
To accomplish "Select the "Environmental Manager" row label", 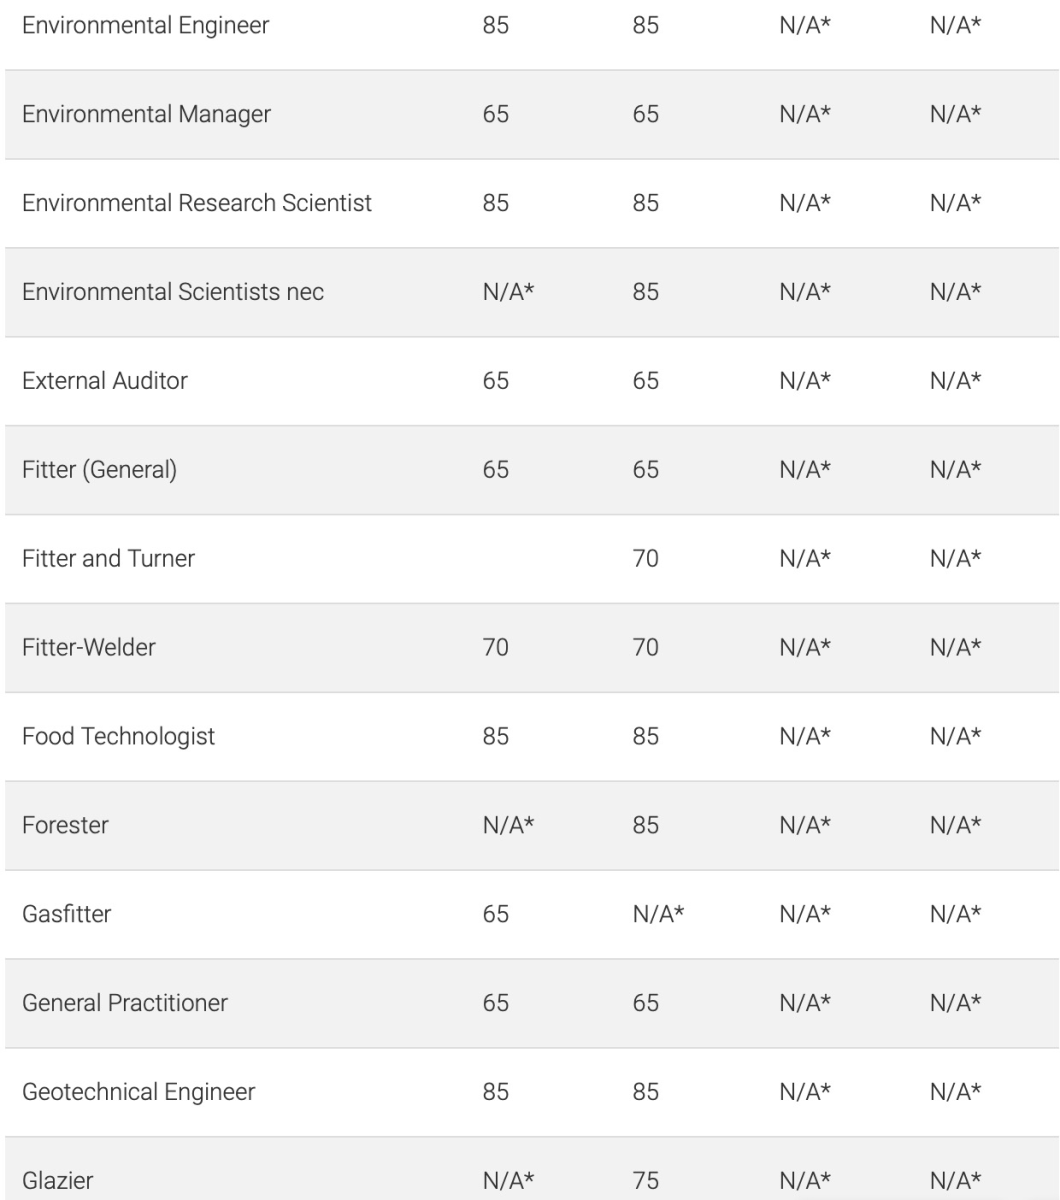I will 146,115.
